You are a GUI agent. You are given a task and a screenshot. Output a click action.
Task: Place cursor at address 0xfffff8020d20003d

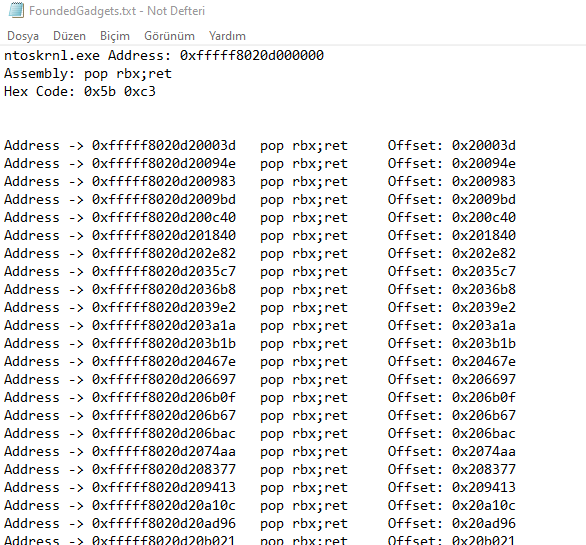164,145
